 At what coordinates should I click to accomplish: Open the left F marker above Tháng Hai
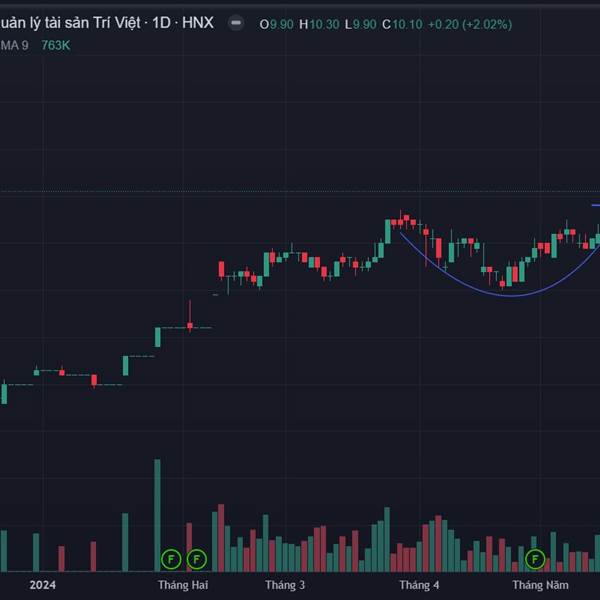[171, 559]
